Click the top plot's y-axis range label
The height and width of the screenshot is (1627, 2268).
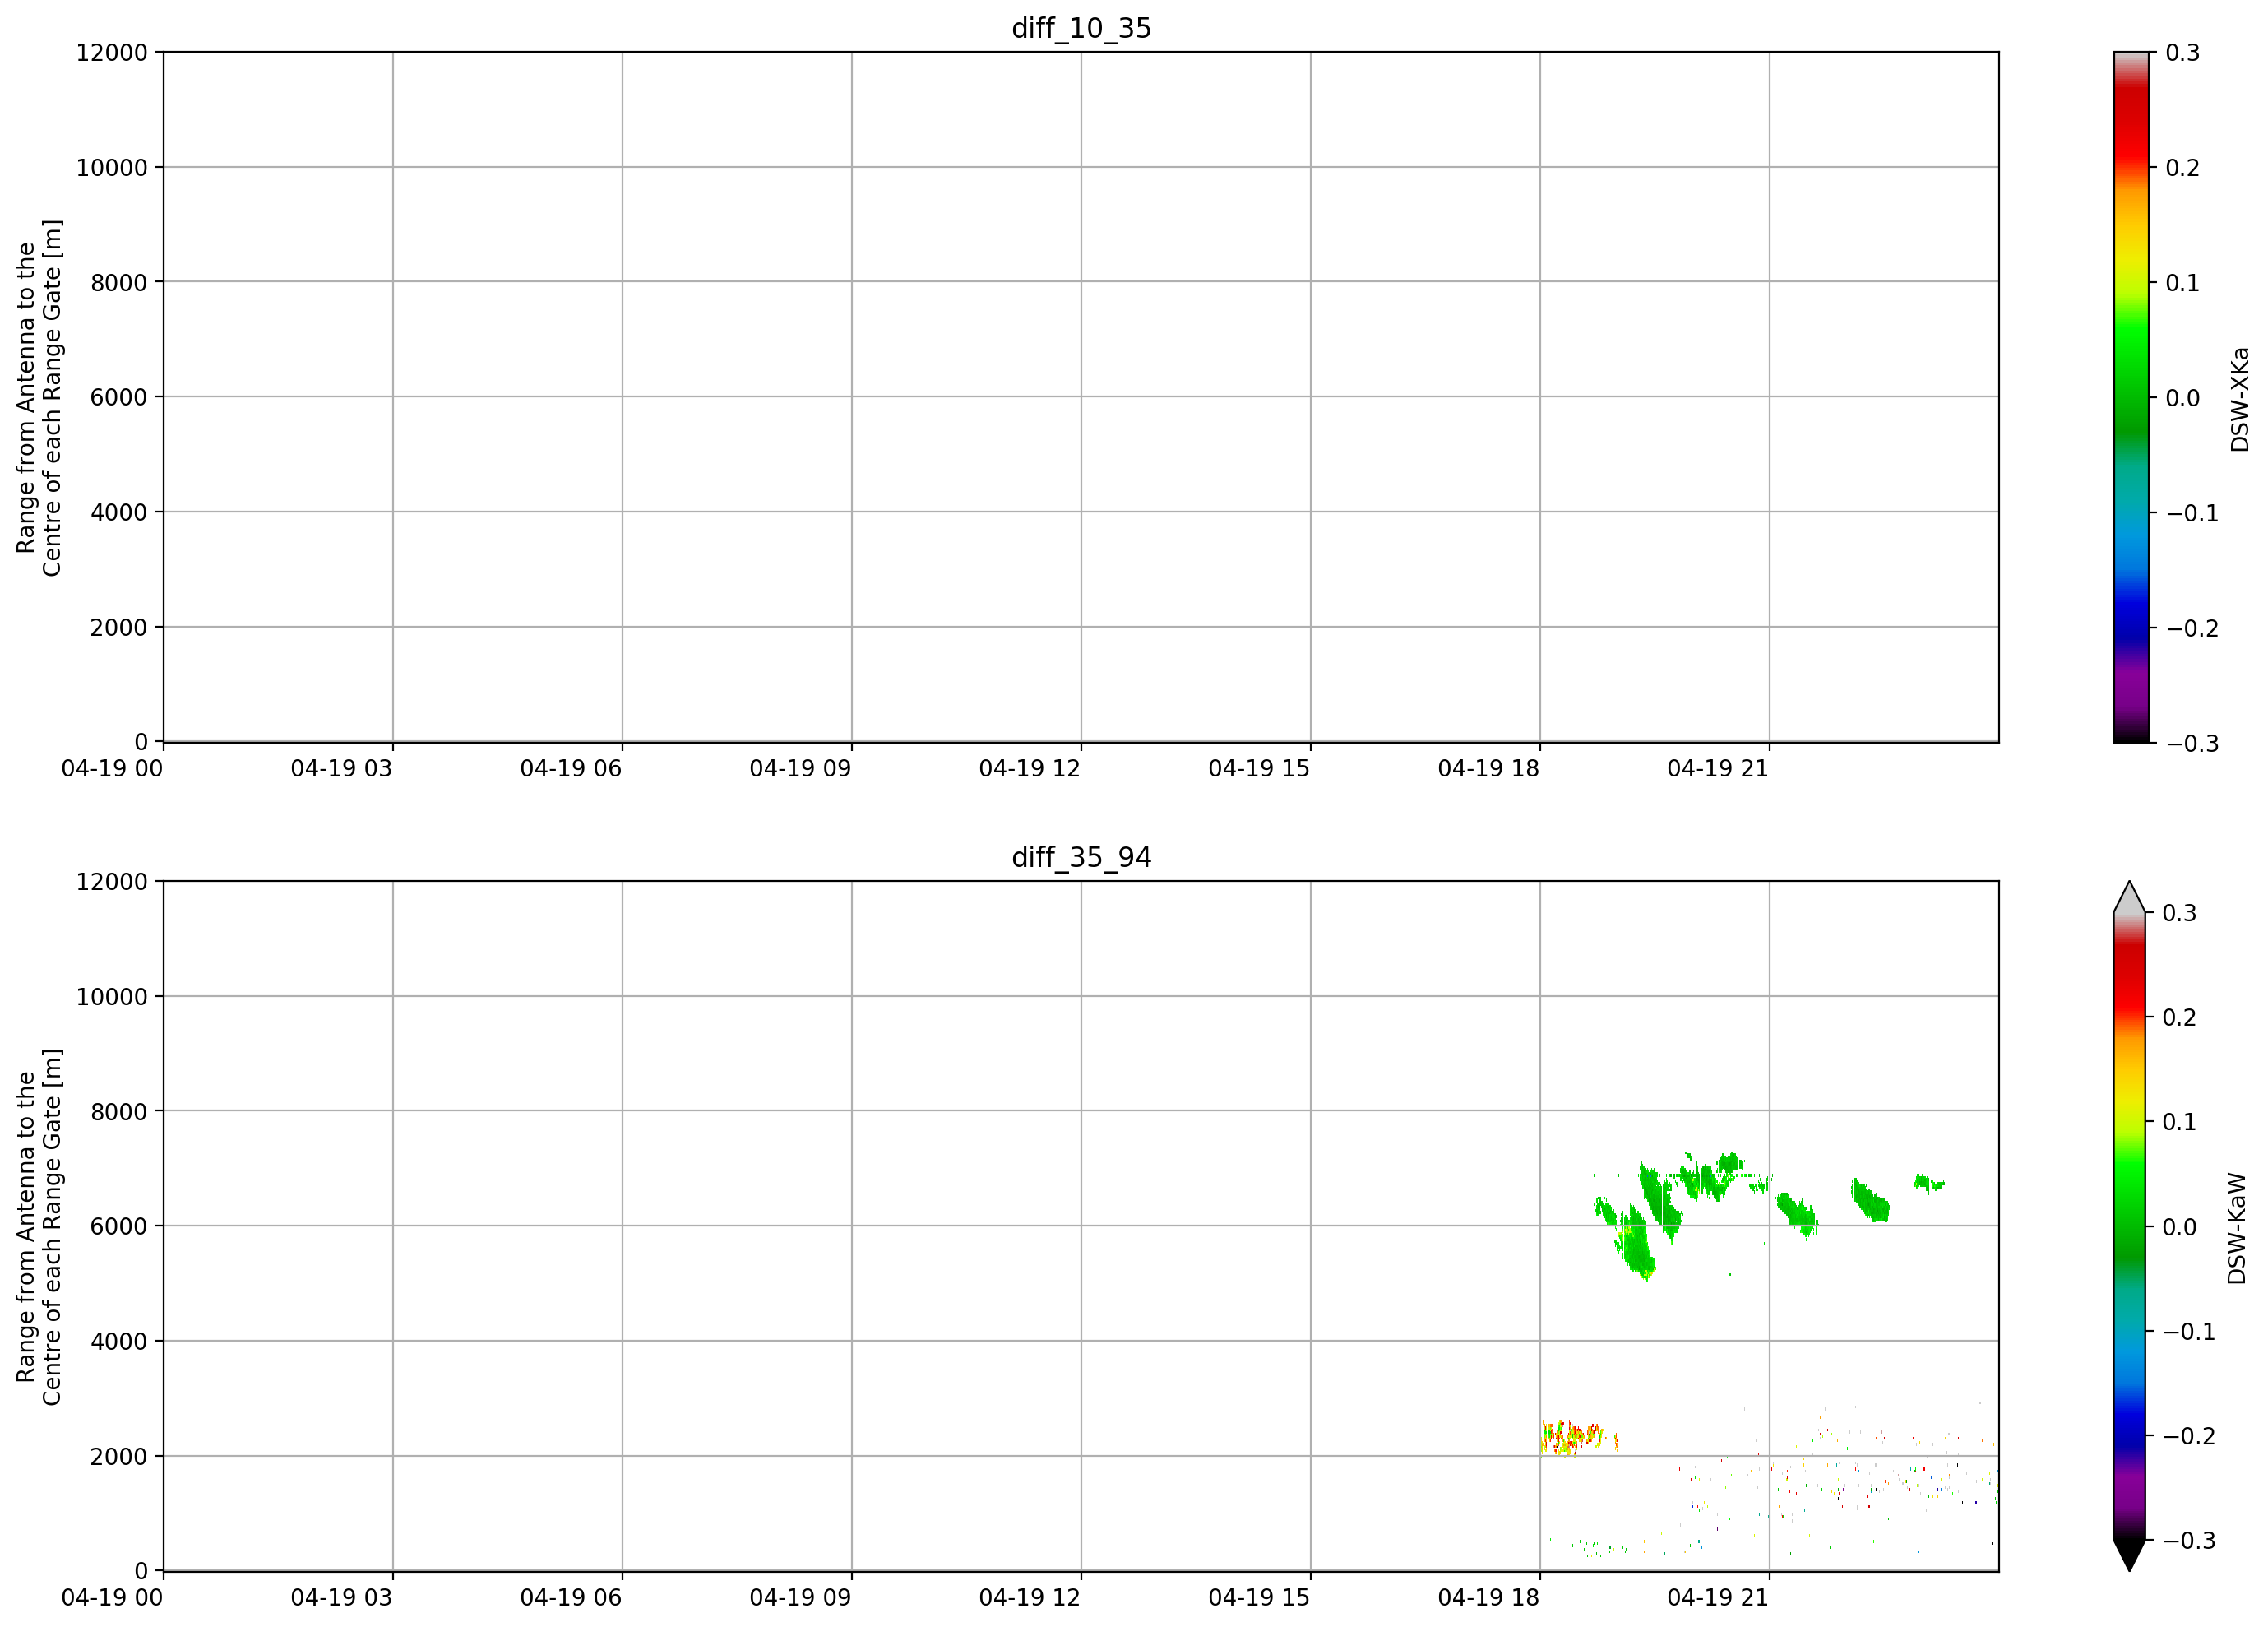tap(39, 397)
